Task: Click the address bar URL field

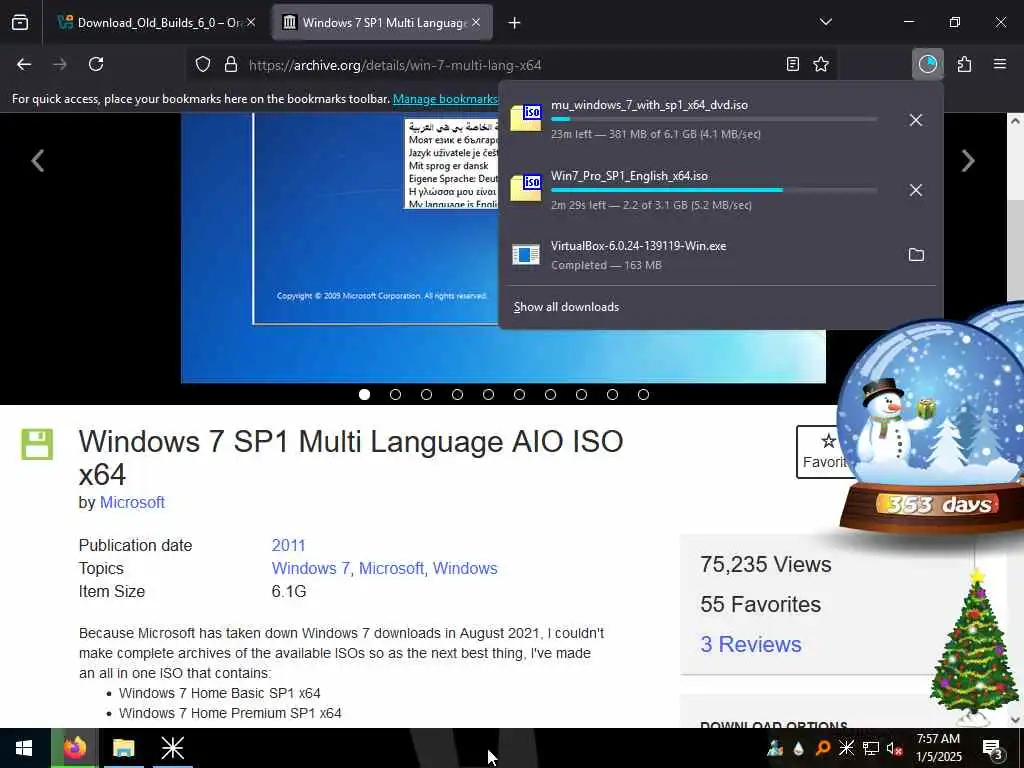Action: click(509, 65)
